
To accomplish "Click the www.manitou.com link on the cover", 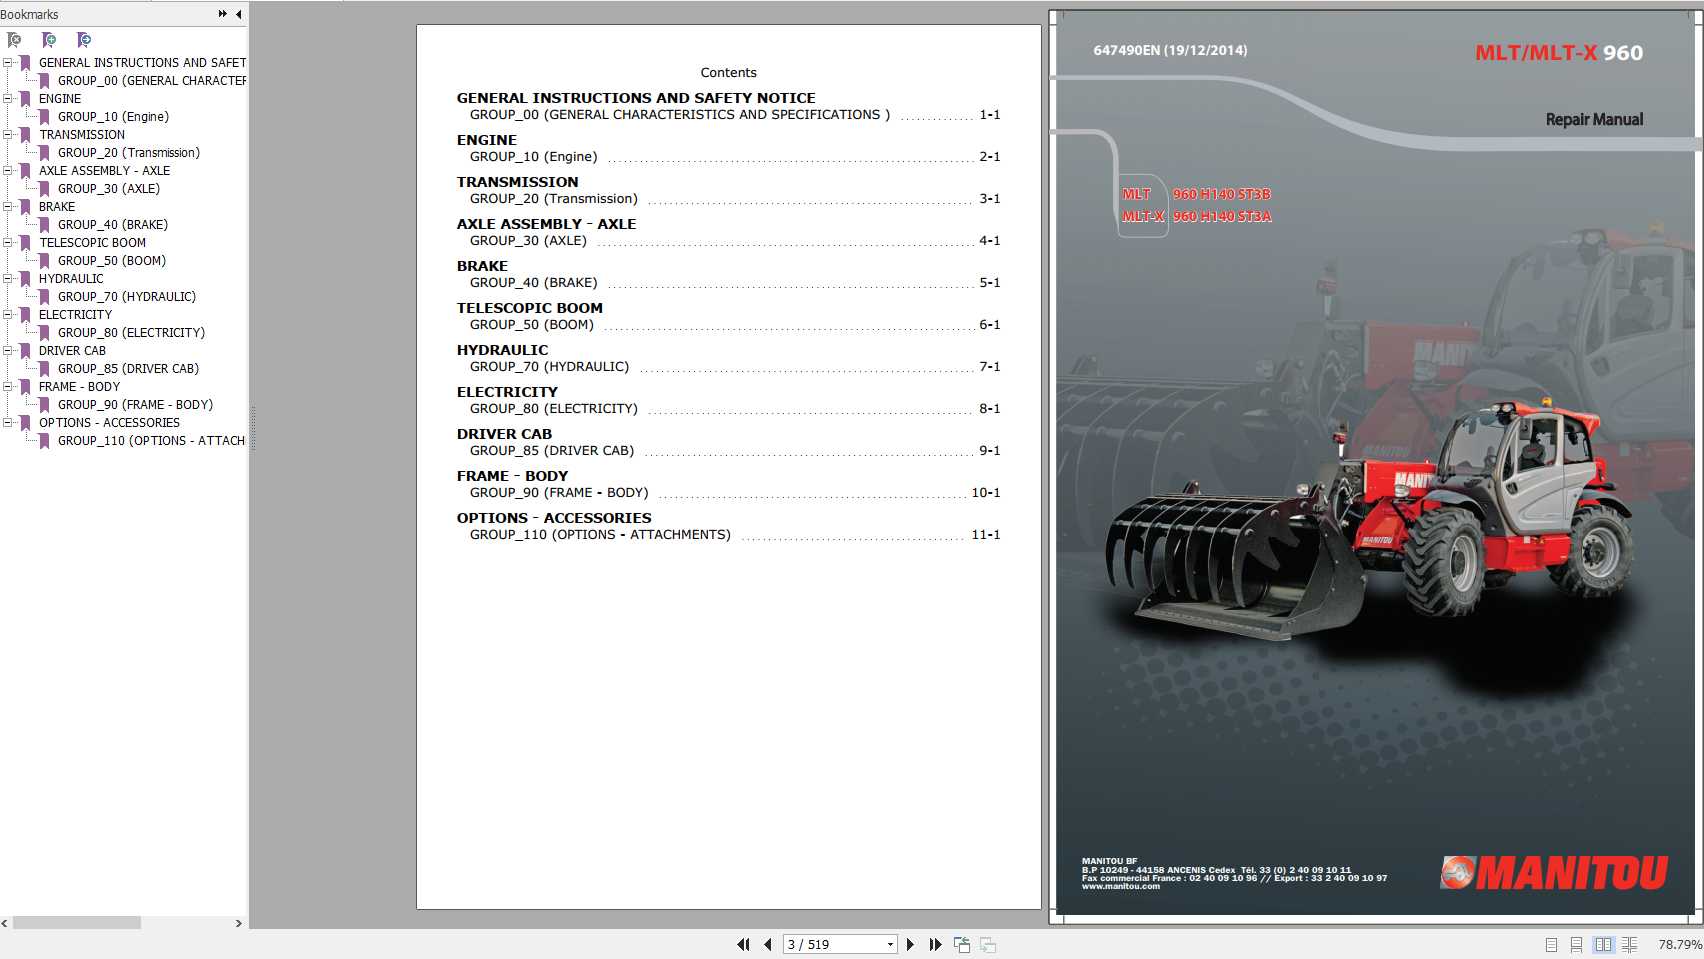I will tap(1120, 886).
